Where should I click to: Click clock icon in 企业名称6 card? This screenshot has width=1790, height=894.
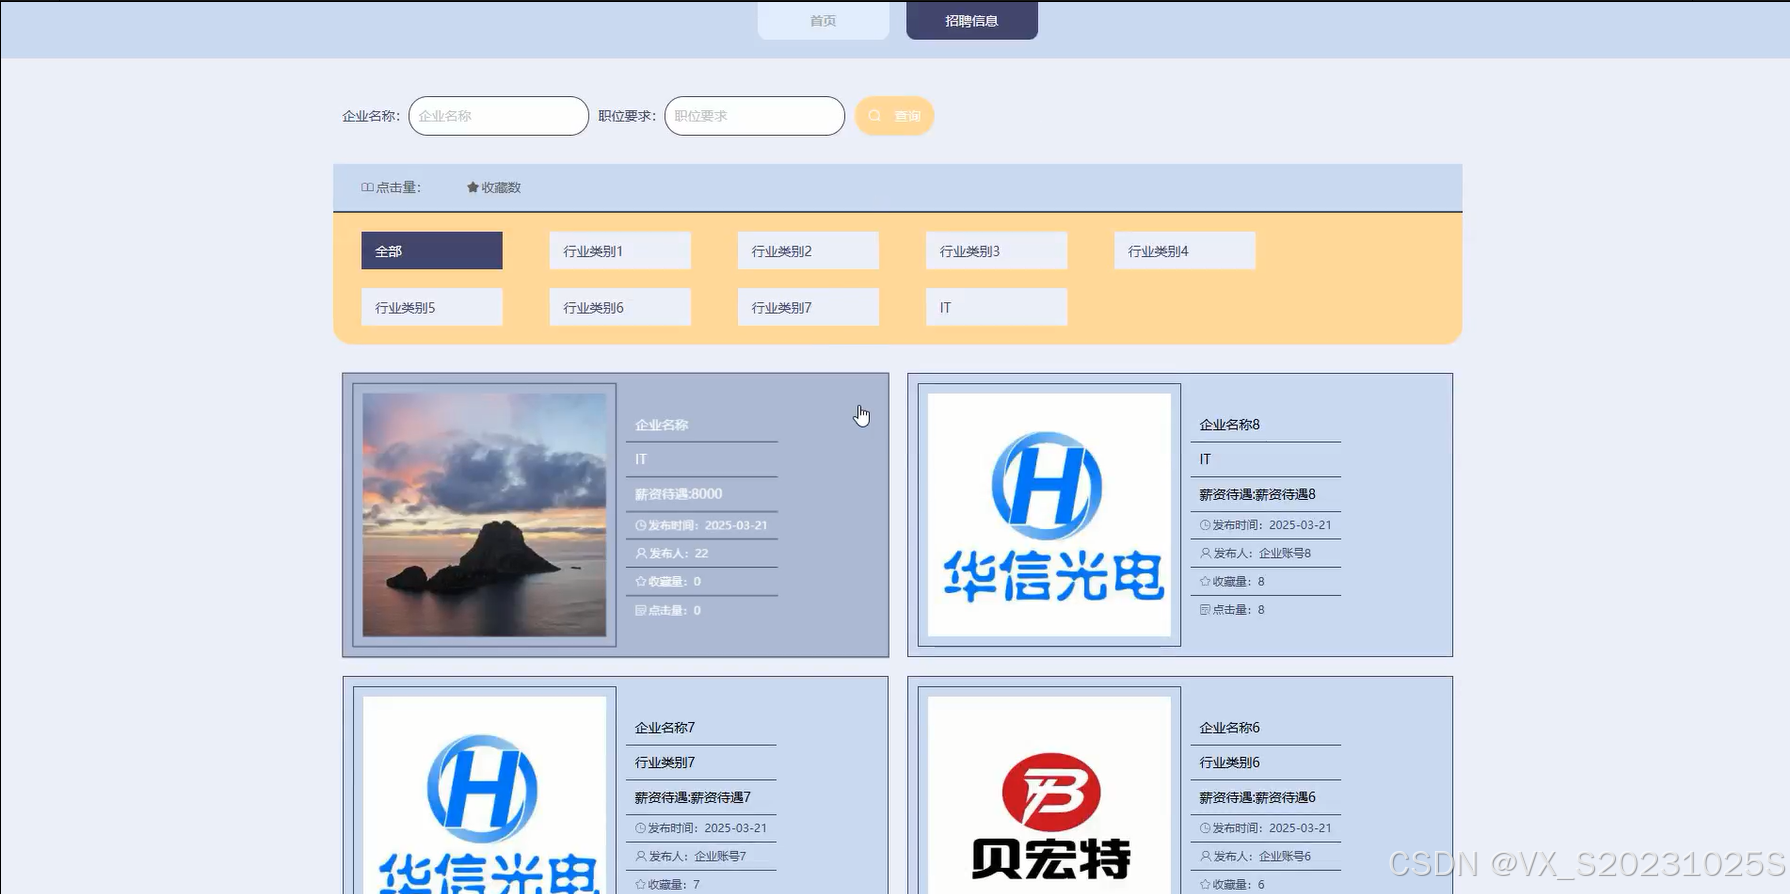pos(1205,828)
